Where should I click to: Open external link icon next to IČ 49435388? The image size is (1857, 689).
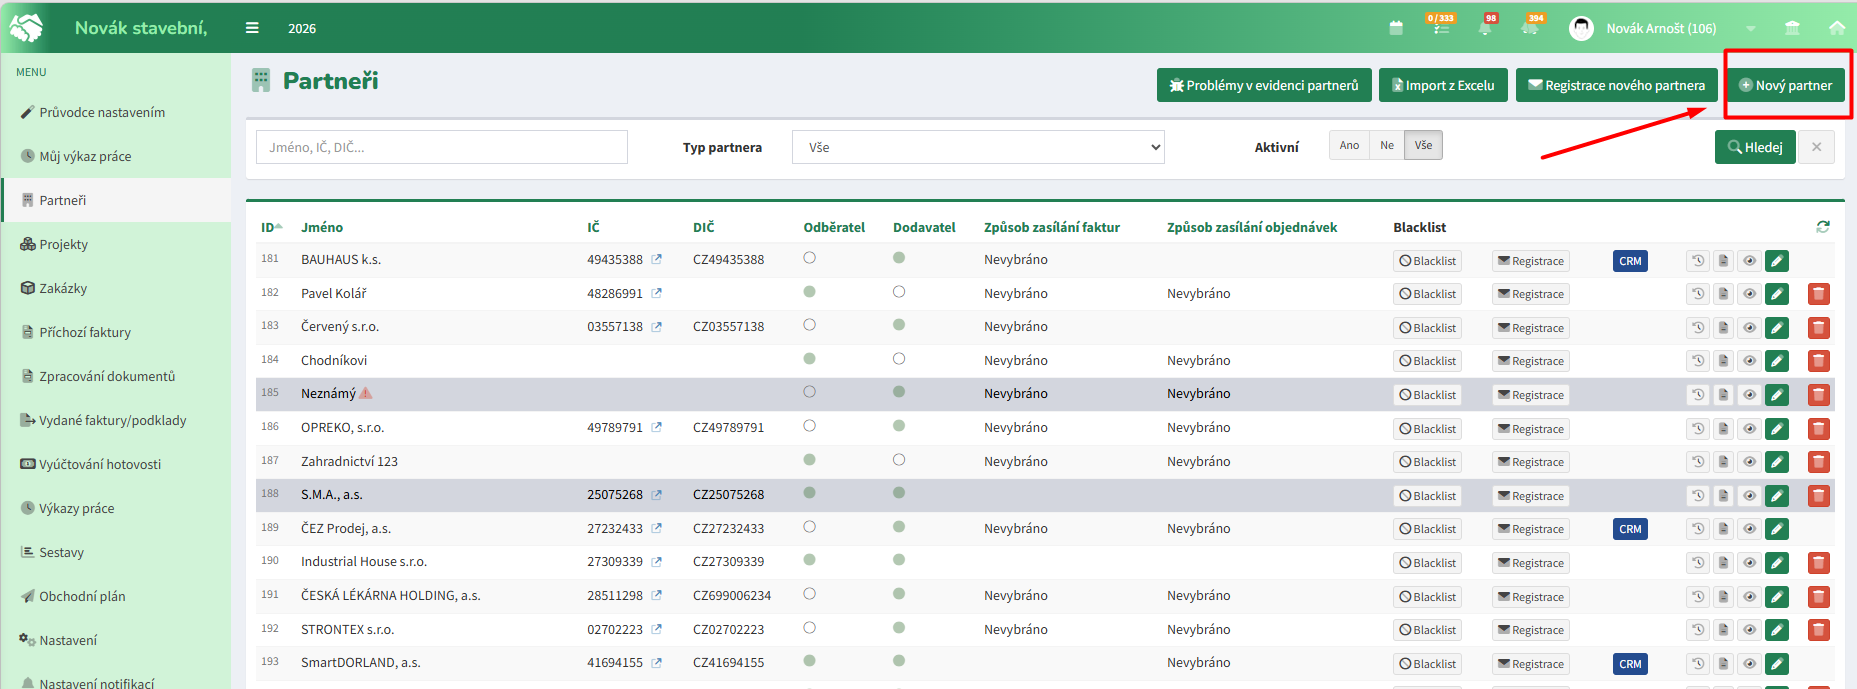pos(657,259)
